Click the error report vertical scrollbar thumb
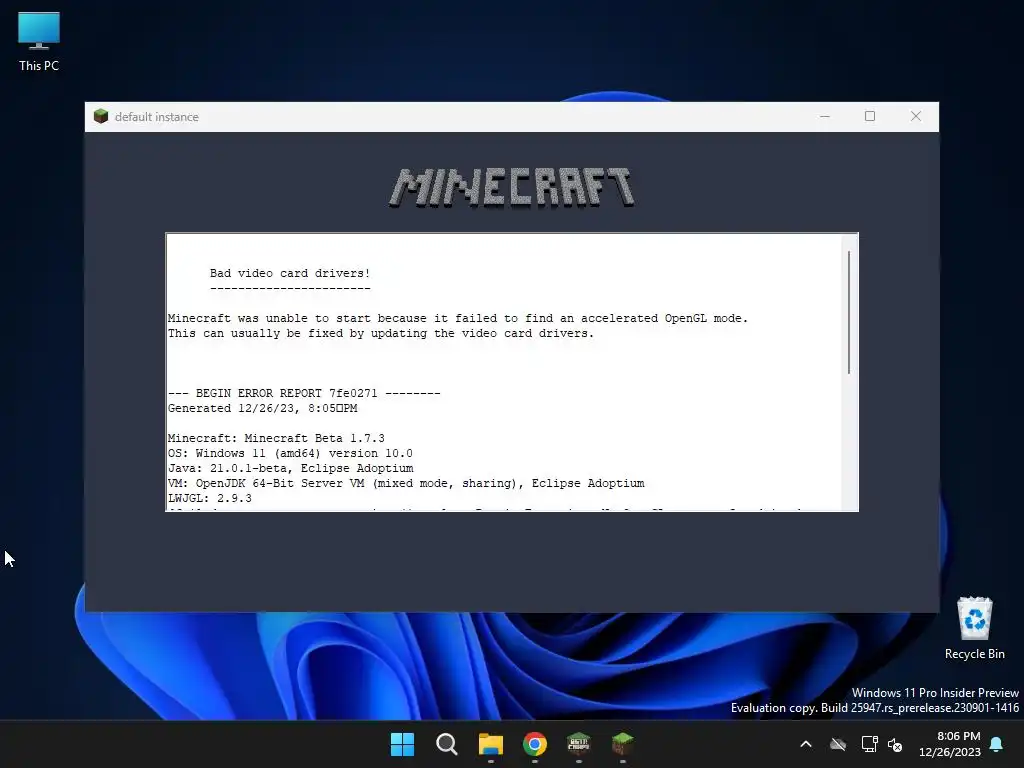This screenshot has width=1024, height=768. click(x=849, y=312)
